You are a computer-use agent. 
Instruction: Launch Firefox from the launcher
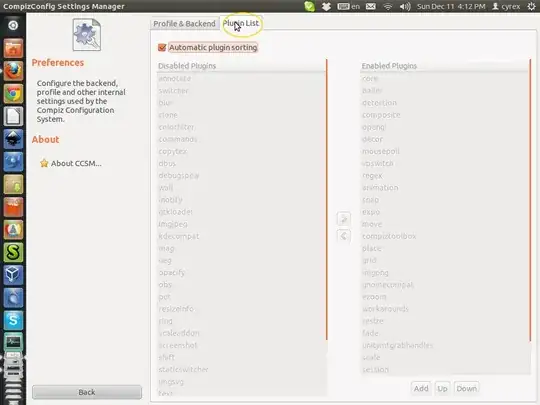(x=13, y=71)
